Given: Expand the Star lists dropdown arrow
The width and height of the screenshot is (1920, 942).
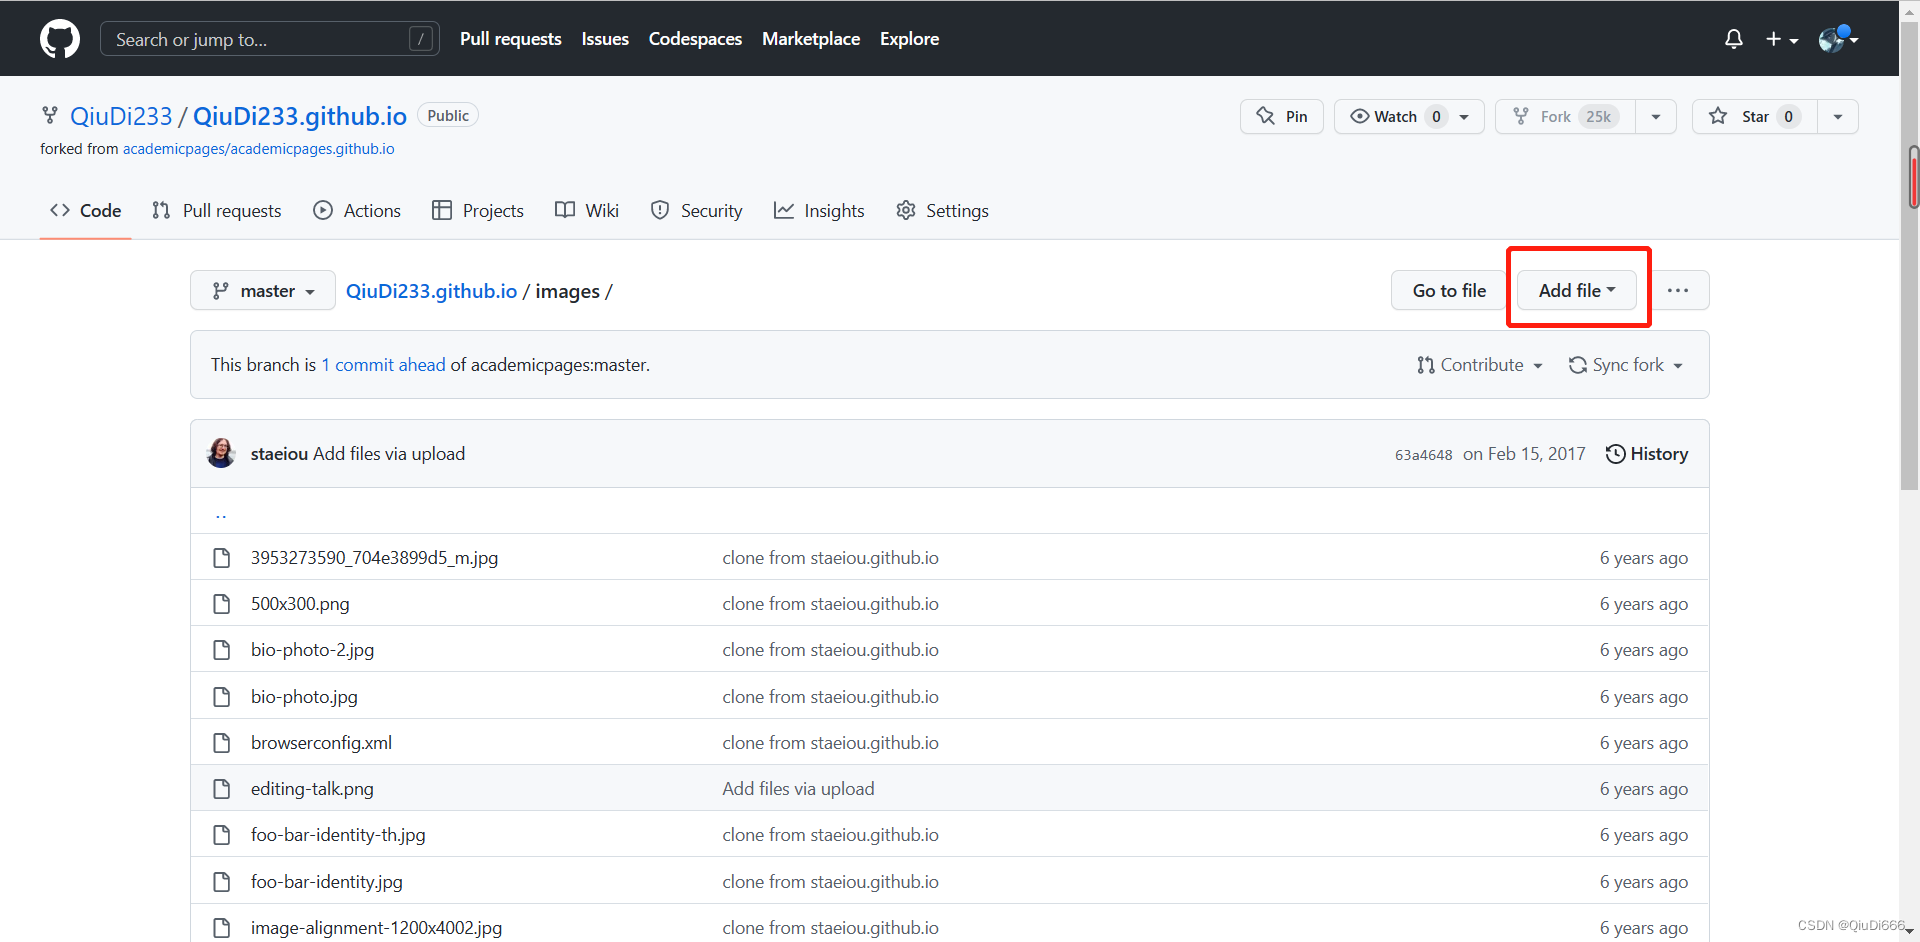Looking at the screenshot, I should tap(1838, 116).
